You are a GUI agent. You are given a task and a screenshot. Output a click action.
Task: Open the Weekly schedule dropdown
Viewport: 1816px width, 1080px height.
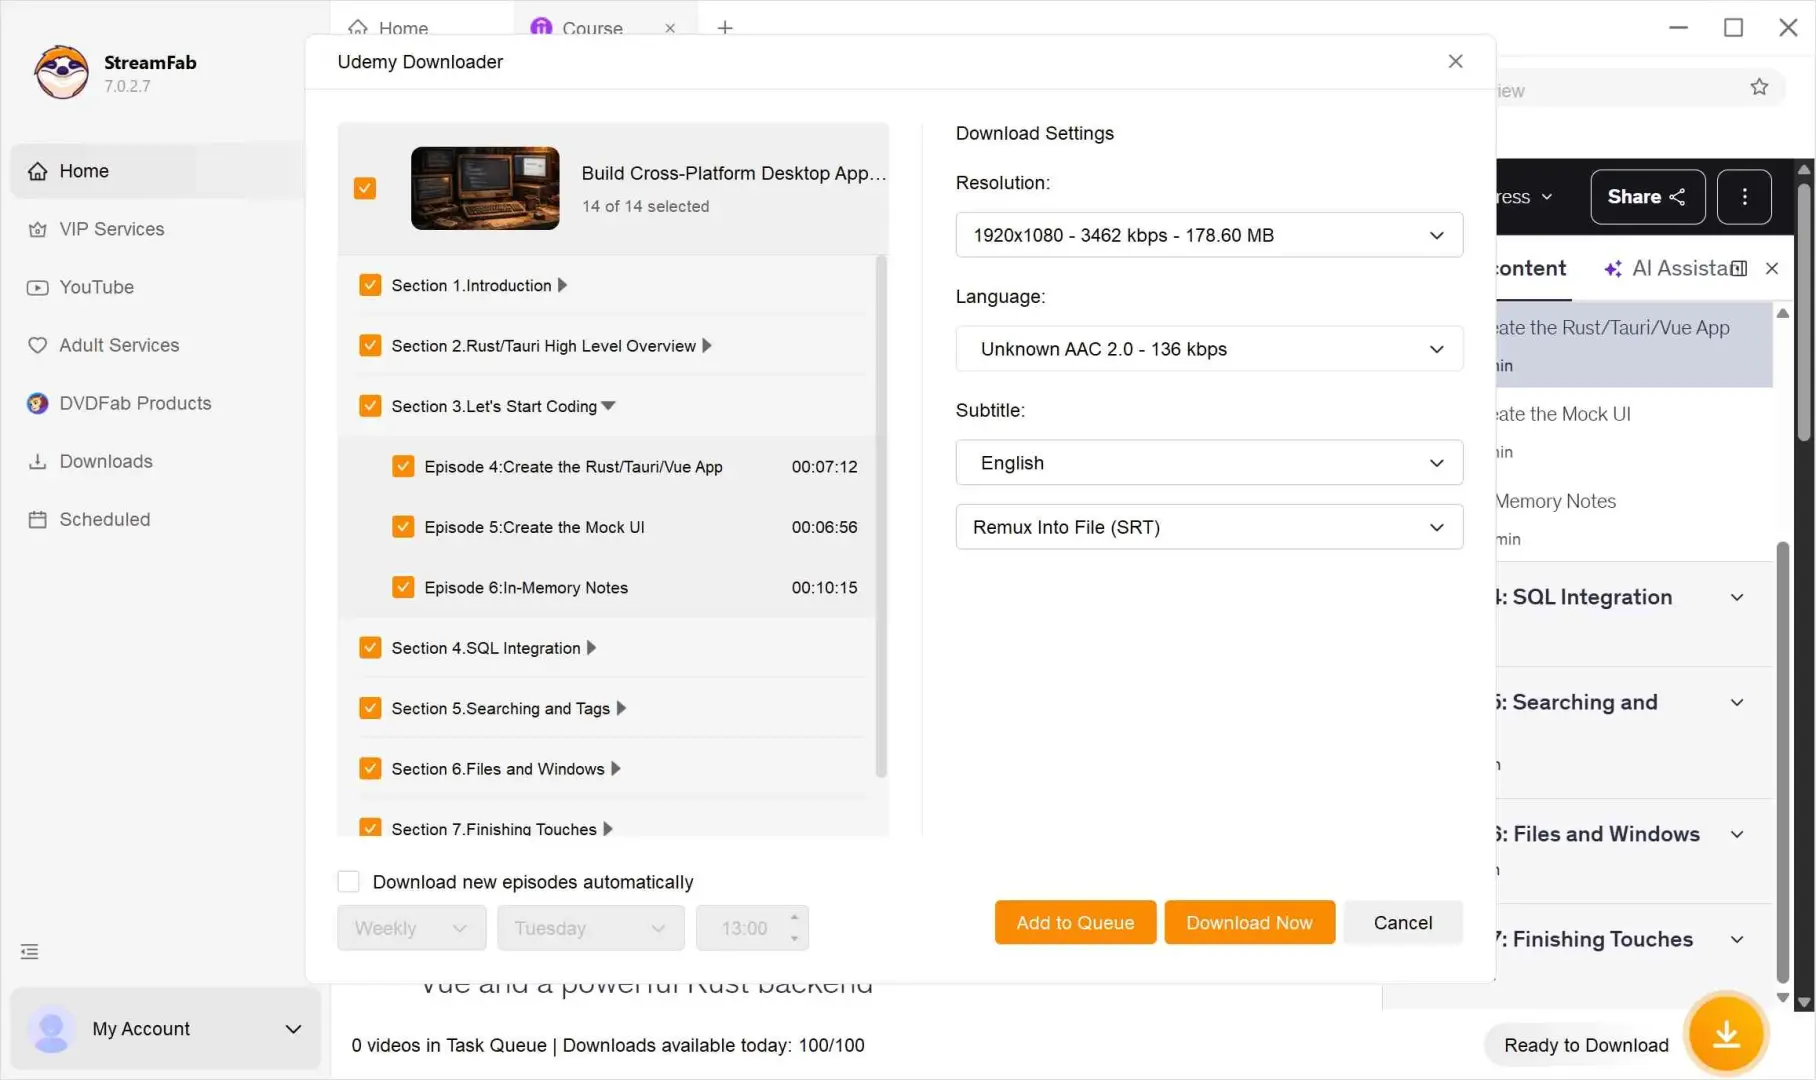click(x=412, y=928)
